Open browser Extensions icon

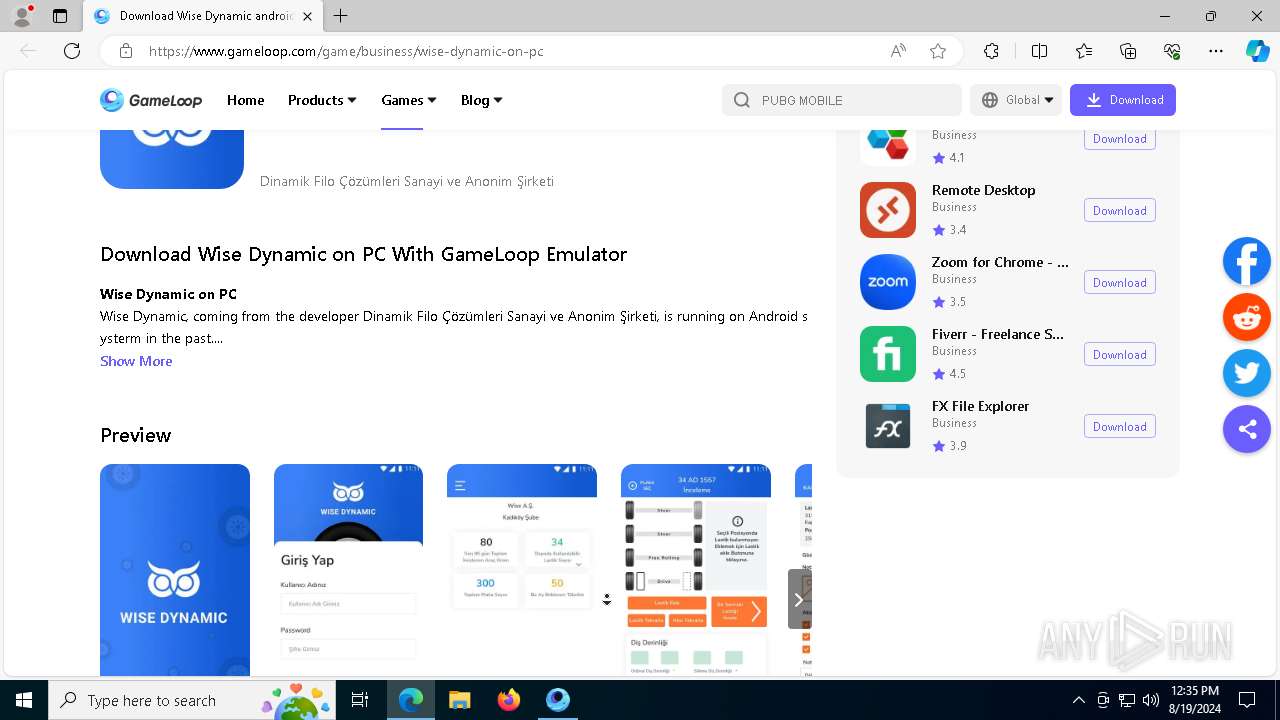point(991,51)
